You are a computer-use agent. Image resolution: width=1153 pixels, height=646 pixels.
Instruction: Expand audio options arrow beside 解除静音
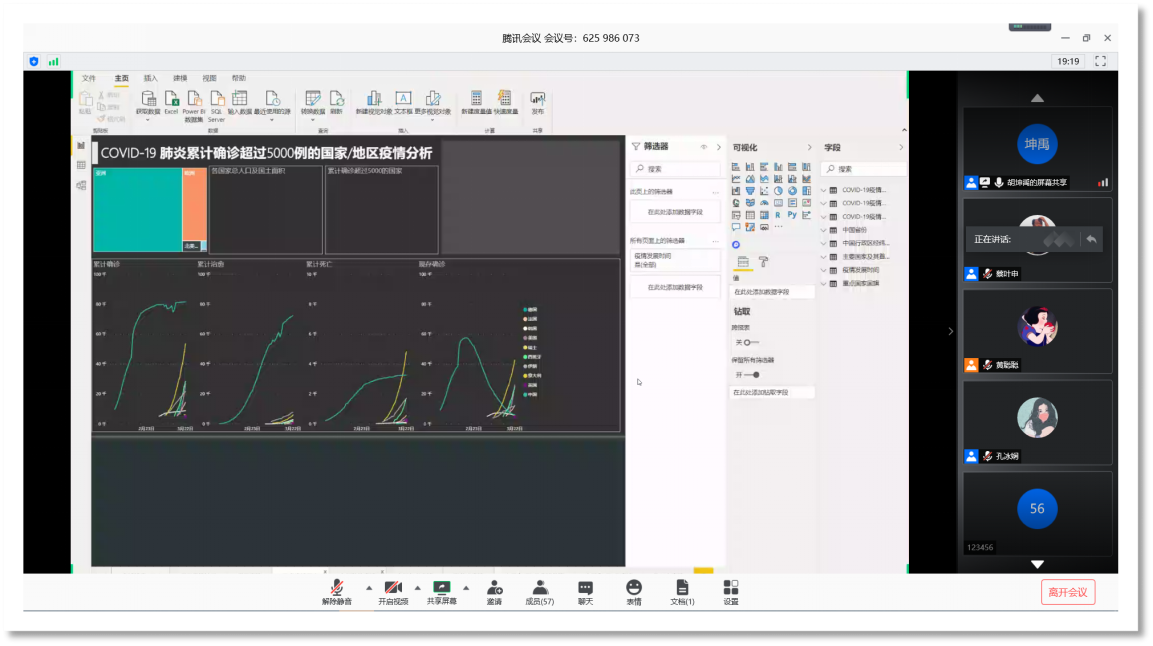pyautogui.click(x=368, y=587)
